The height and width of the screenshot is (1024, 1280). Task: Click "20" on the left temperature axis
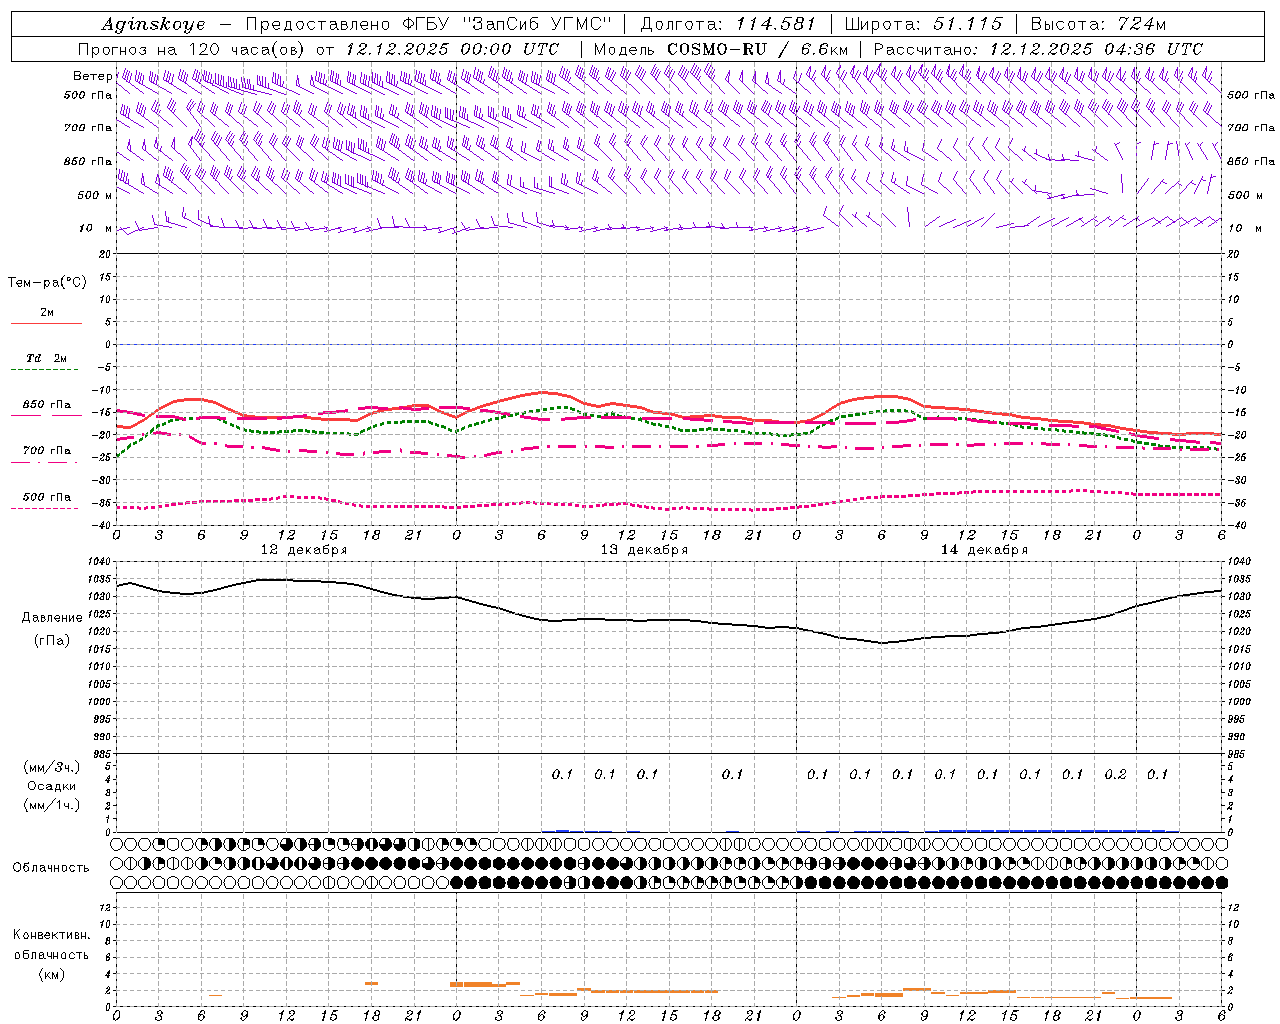tap(106, 254)
